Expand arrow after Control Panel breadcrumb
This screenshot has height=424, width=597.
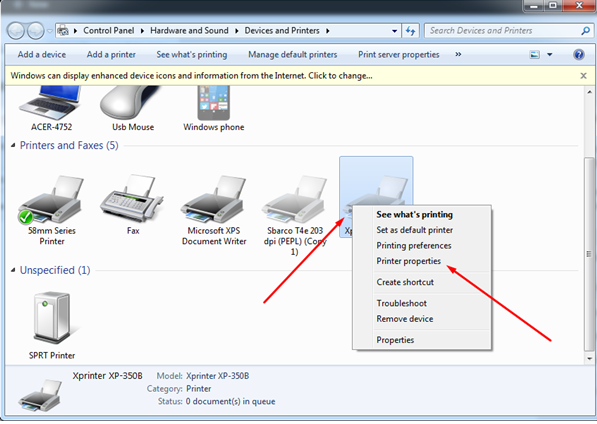point(142,31)
